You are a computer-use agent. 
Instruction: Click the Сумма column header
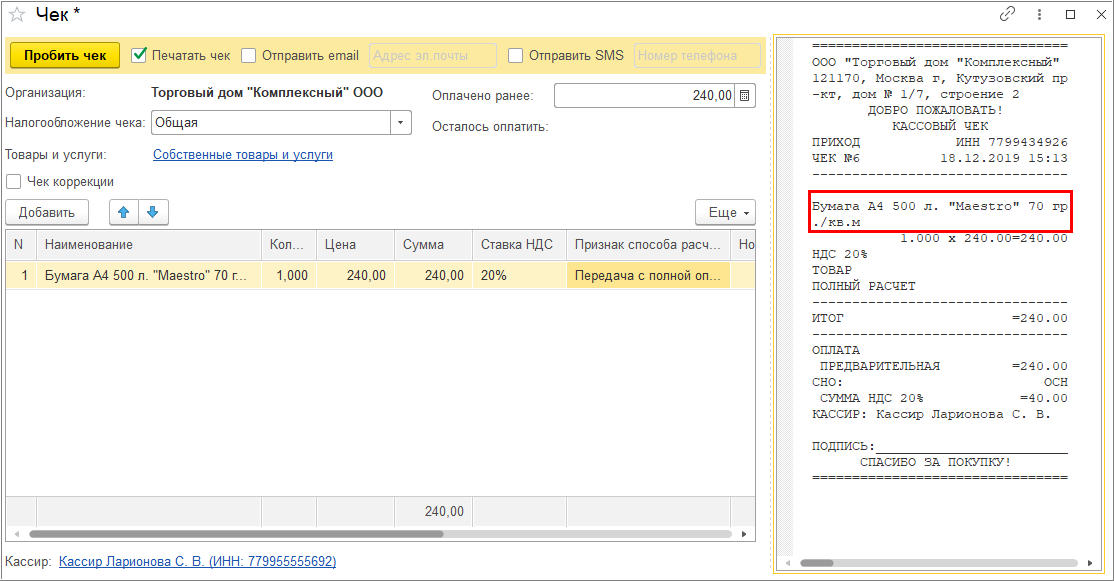tap(433, 244)
